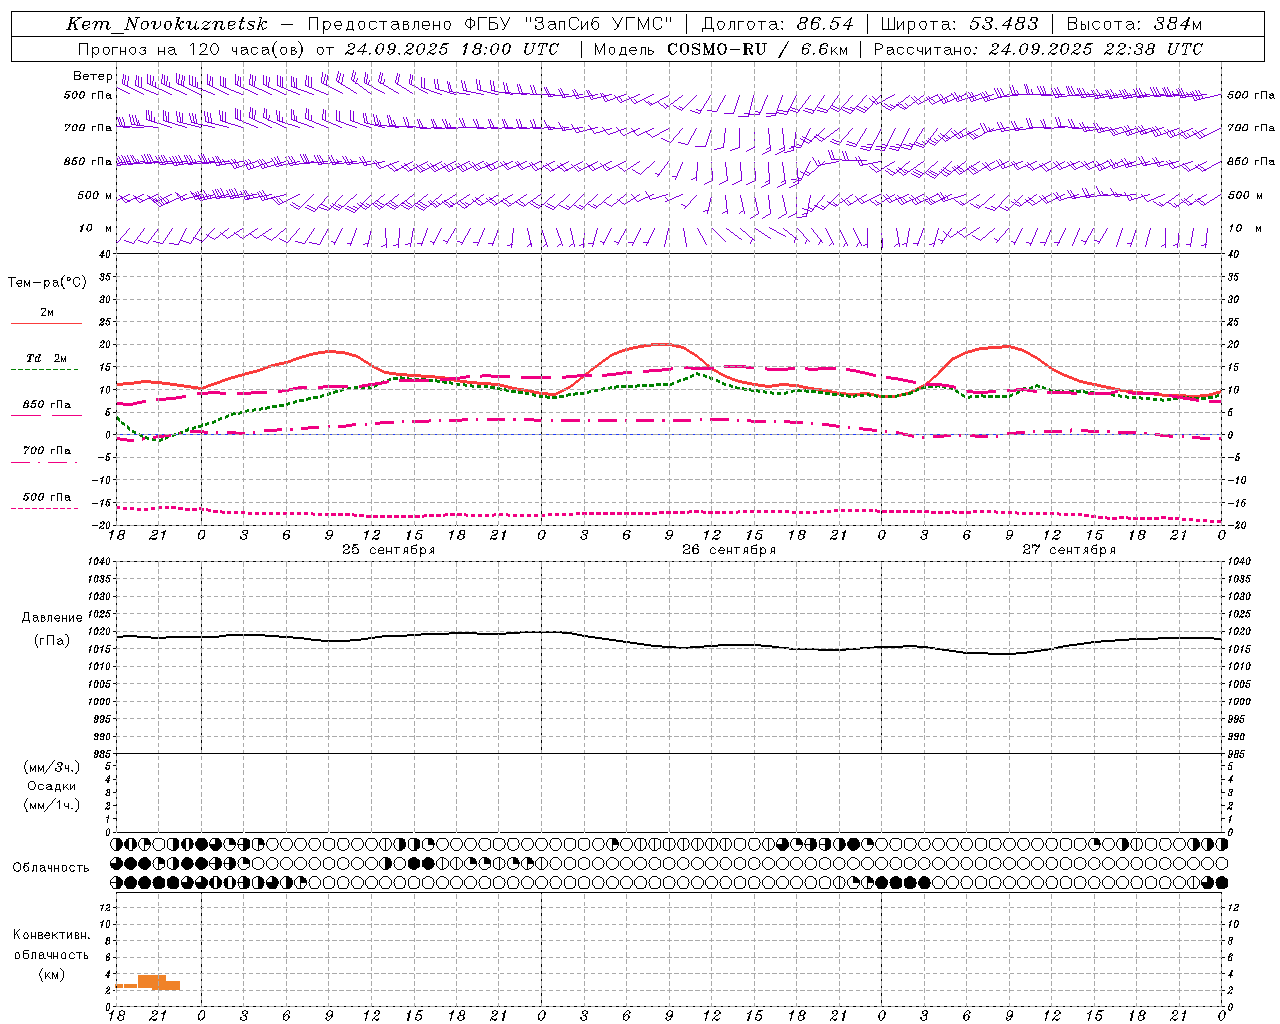This screenshot has height=1024, width=1280.
Task: Click the '(мм/1ч.)' precipitation unit label
Action: tap(52, 805)
